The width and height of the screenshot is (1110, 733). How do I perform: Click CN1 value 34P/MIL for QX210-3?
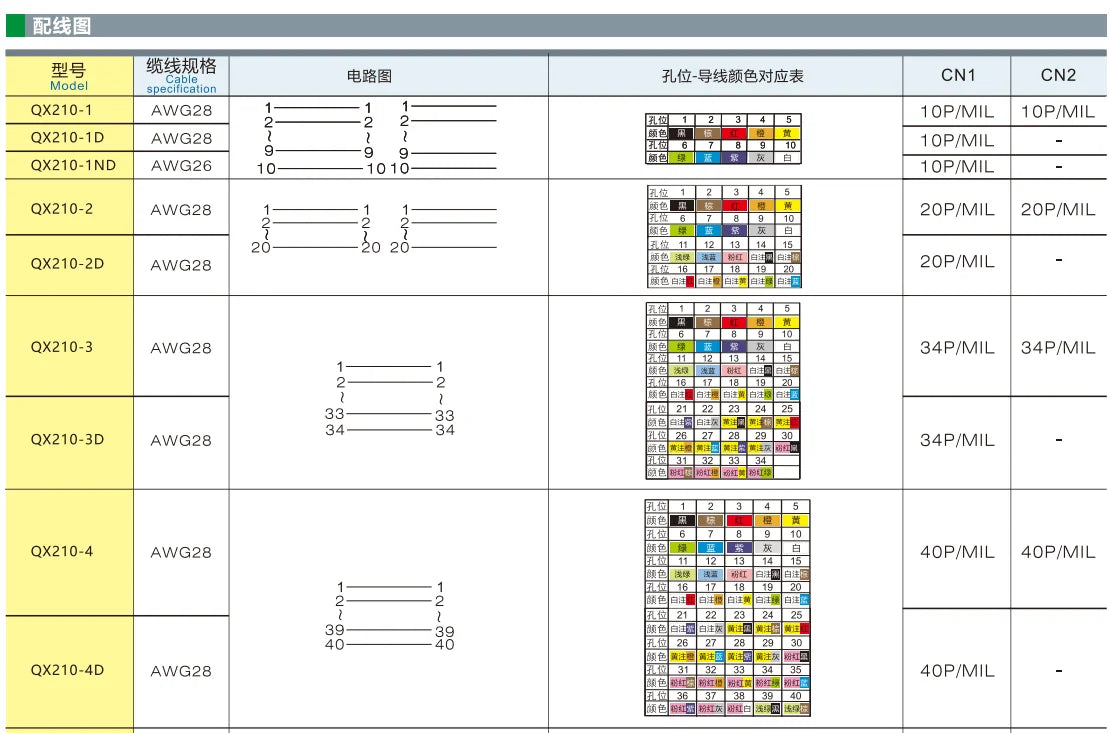point(957,348)
